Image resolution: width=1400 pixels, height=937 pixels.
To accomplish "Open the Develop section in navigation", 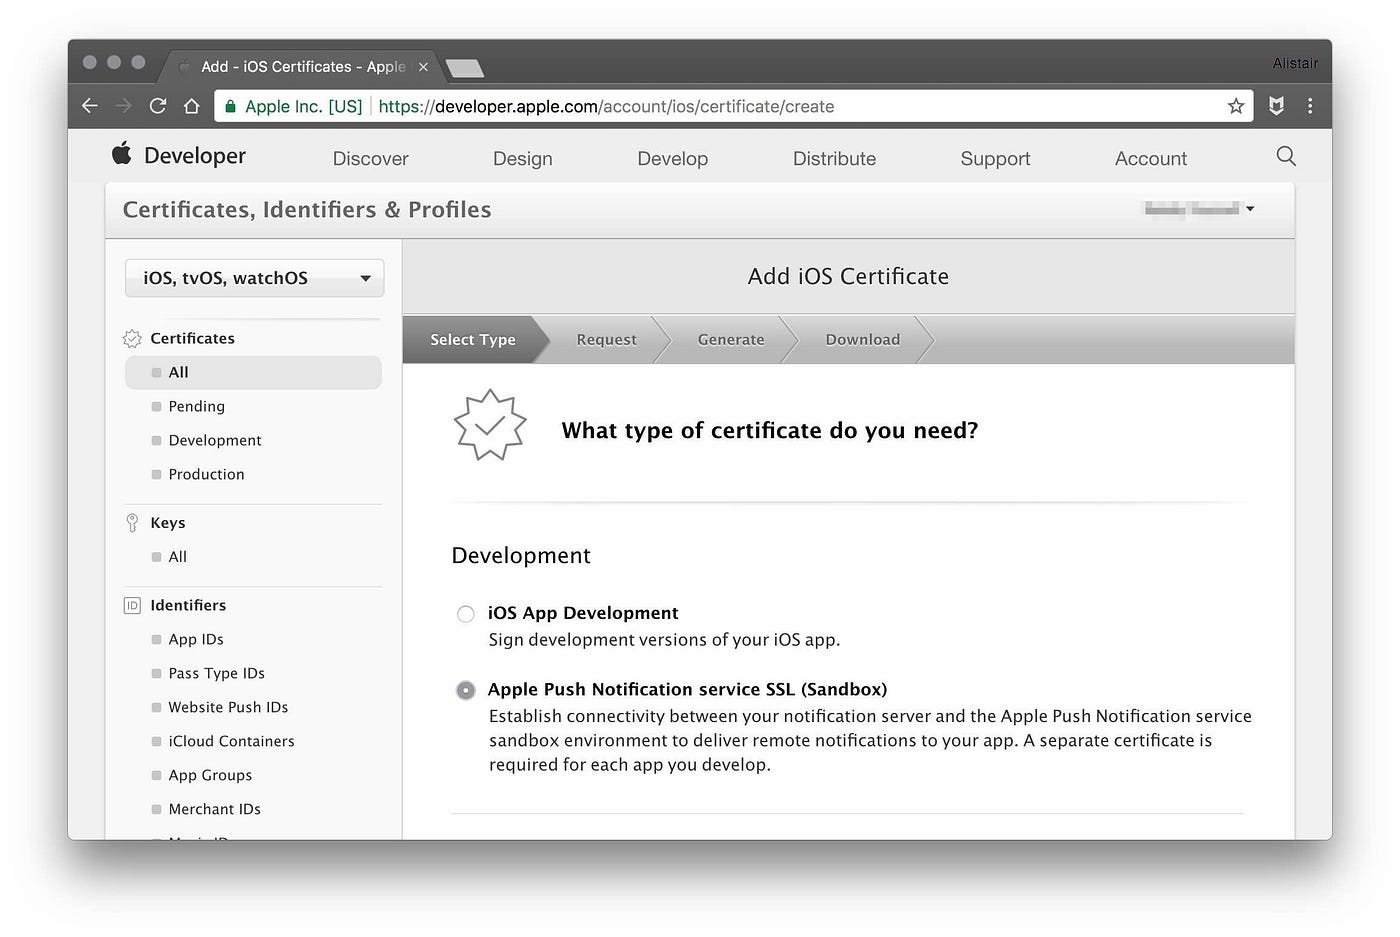I will pos(672,158).
